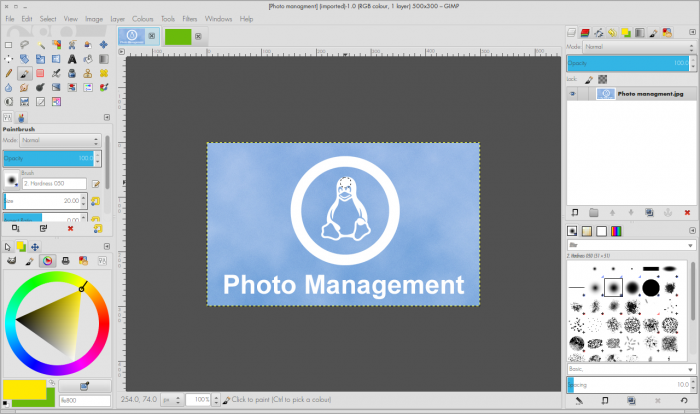
Task: Select the Pencil tool
Action: (x=8, y=73)
